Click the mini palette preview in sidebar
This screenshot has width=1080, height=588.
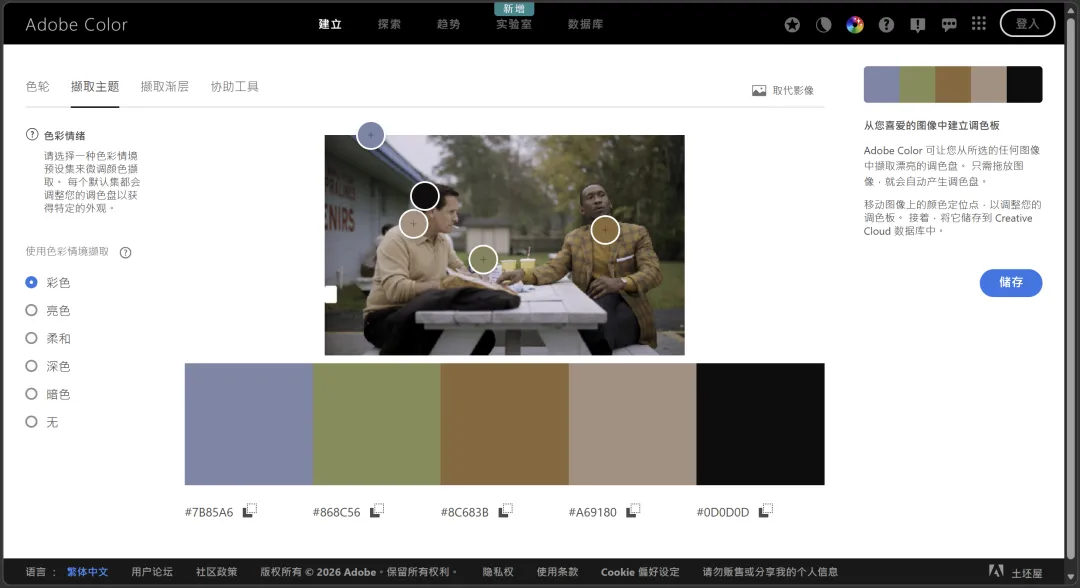(x=953, y=84)
